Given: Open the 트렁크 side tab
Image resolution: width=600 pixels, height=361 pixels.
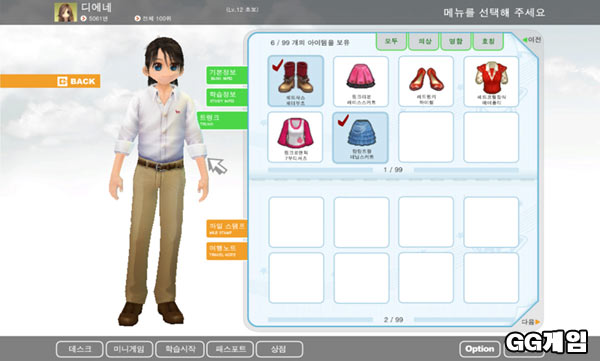Looking at the screenshot, I should click(x=222, y=120).
